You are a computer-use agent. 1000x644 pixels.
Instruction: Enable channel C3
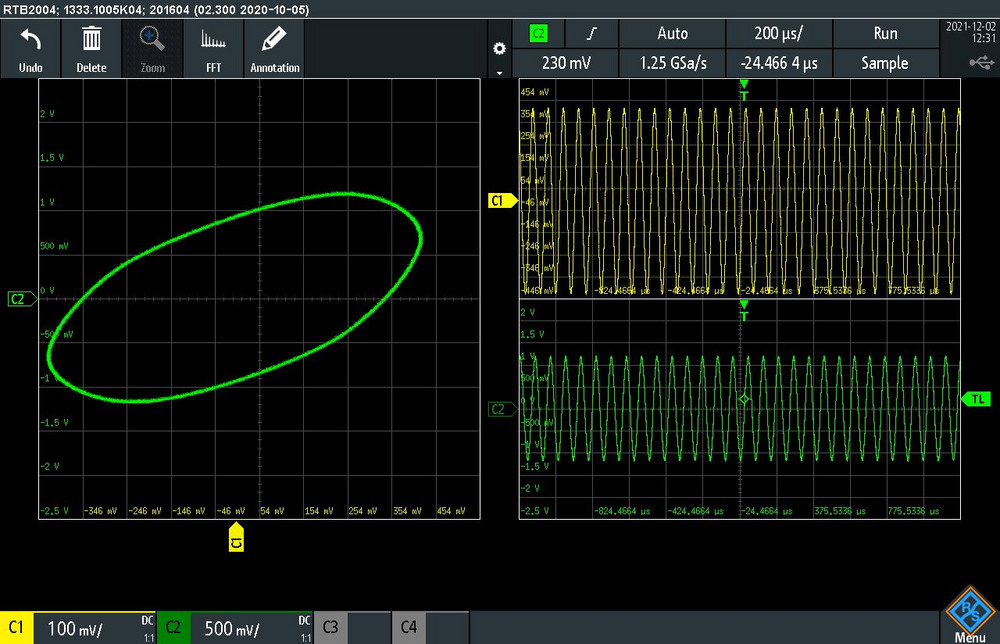coord(330,627)
